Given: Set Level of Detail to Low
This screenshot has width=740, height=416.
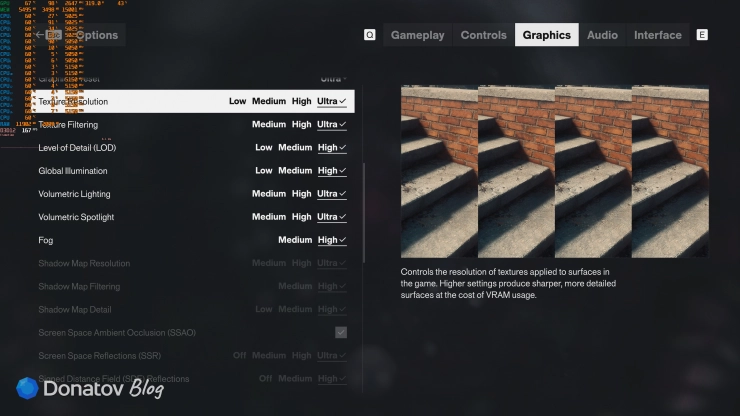Looking at the screenshot, I should tap(264, 147).
